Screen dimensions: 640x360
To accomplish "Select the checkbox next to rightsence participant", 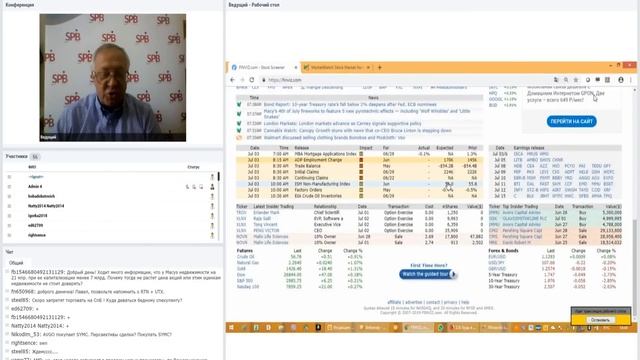I will (x=9, y=236).
